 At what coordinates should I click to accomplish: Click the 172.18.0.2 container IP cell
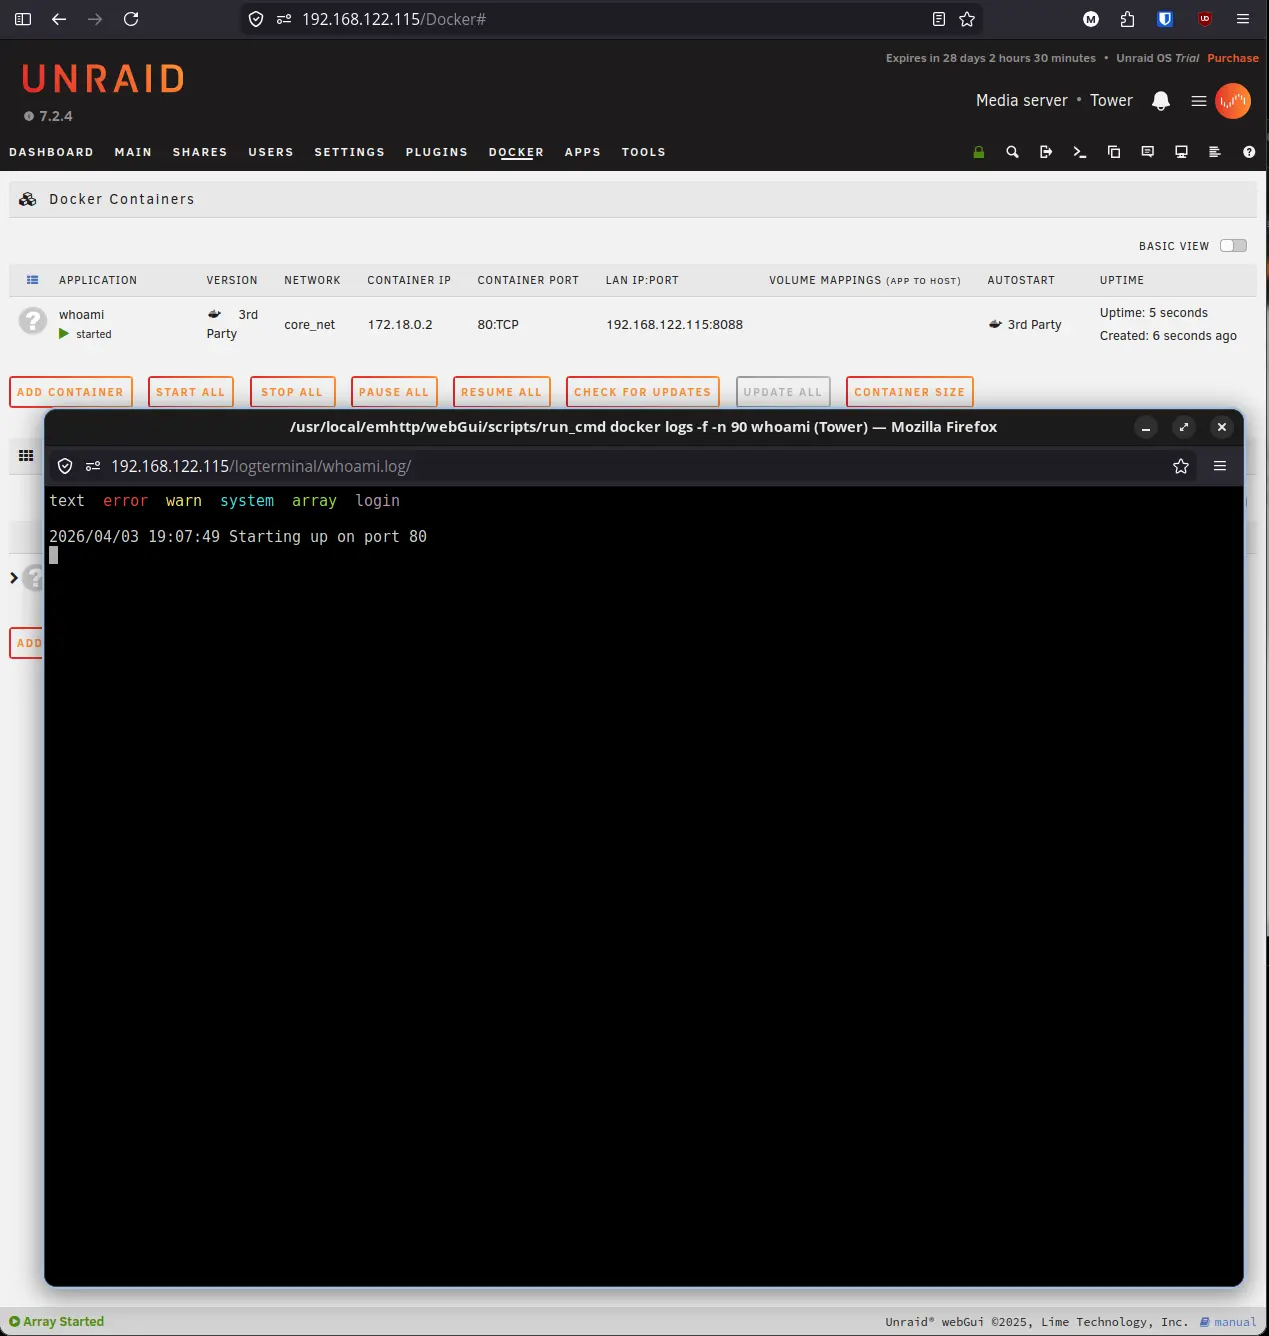pos(400,324)
